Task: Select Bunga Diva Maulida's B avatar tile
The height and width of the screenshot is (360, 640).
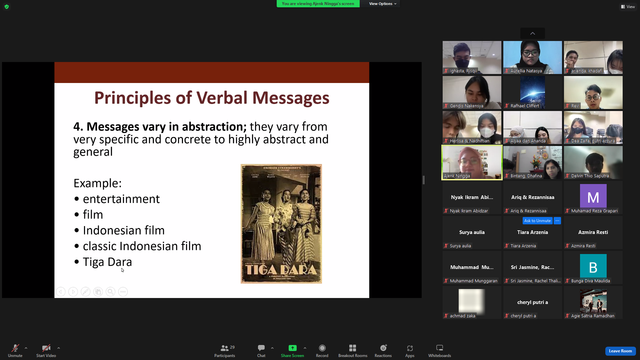Action: point(593,268)
